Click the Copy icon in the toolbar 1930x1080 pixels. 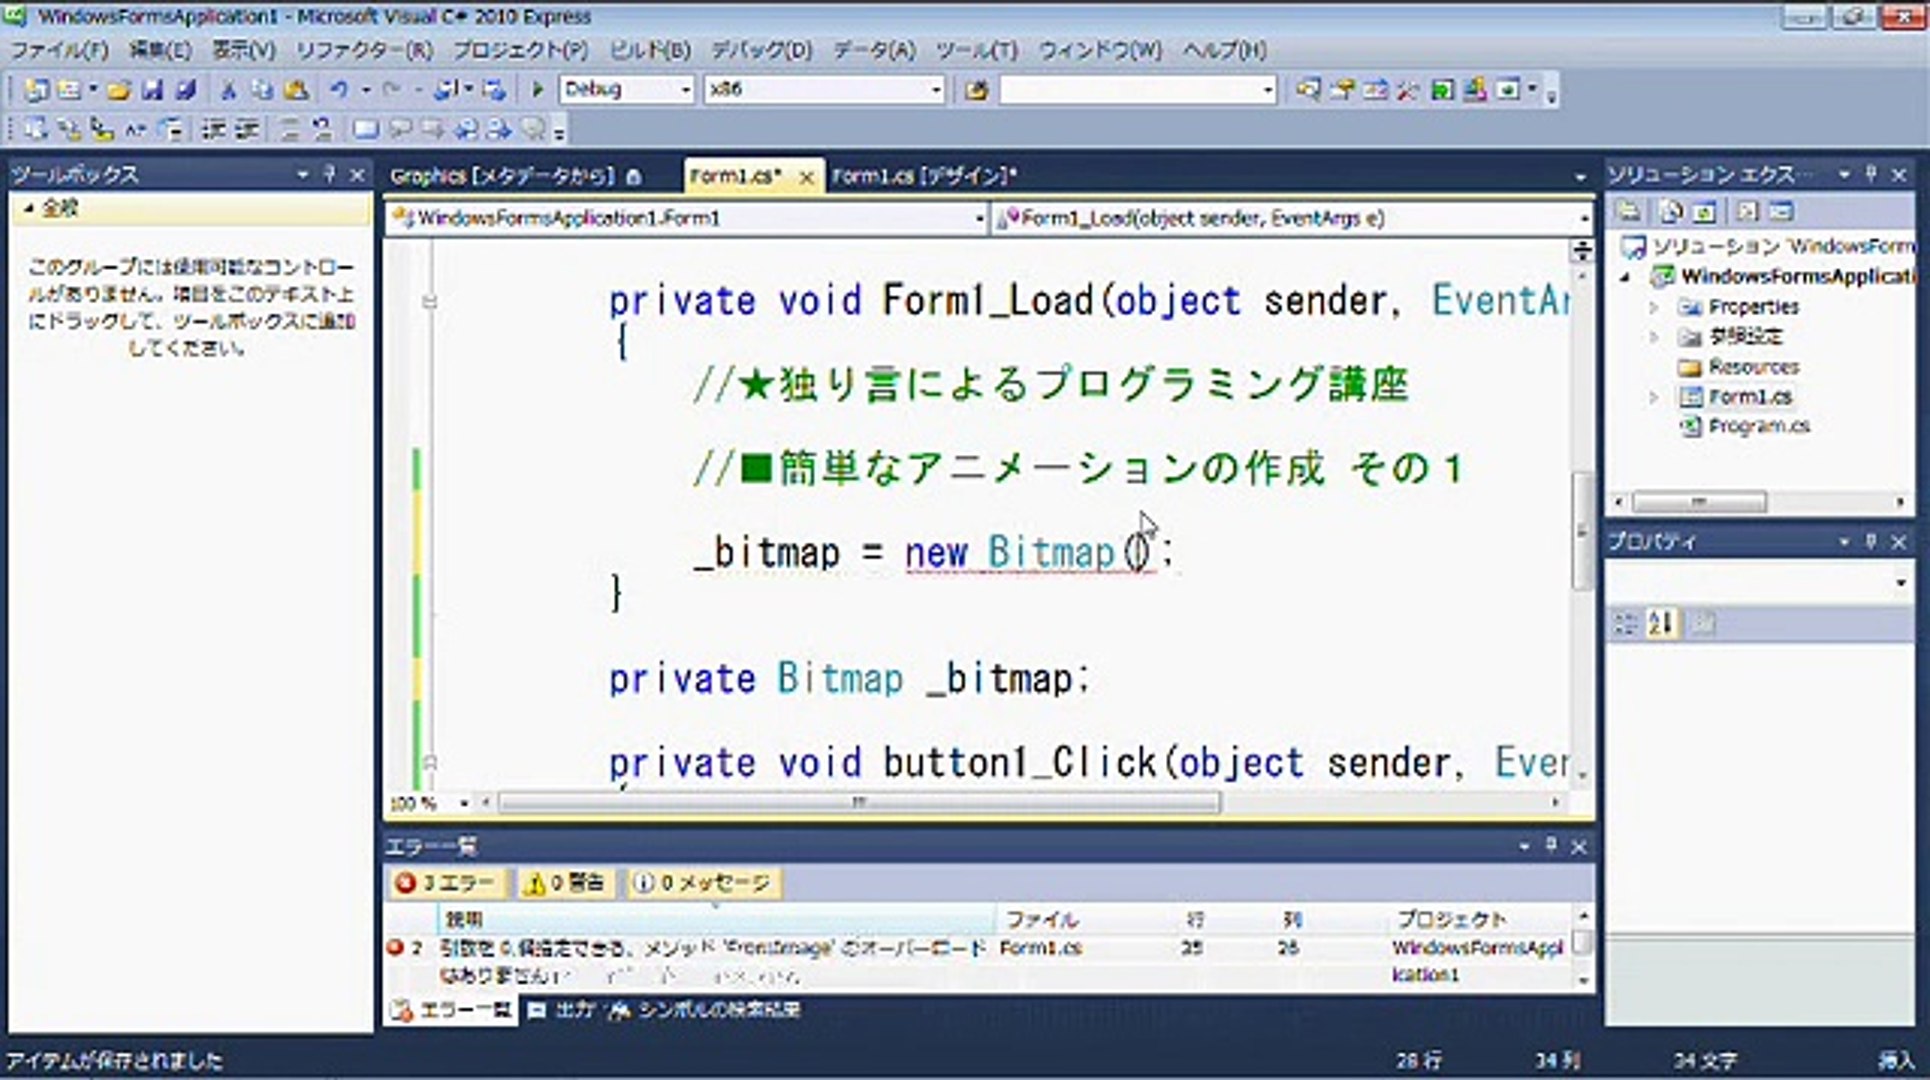261,90
